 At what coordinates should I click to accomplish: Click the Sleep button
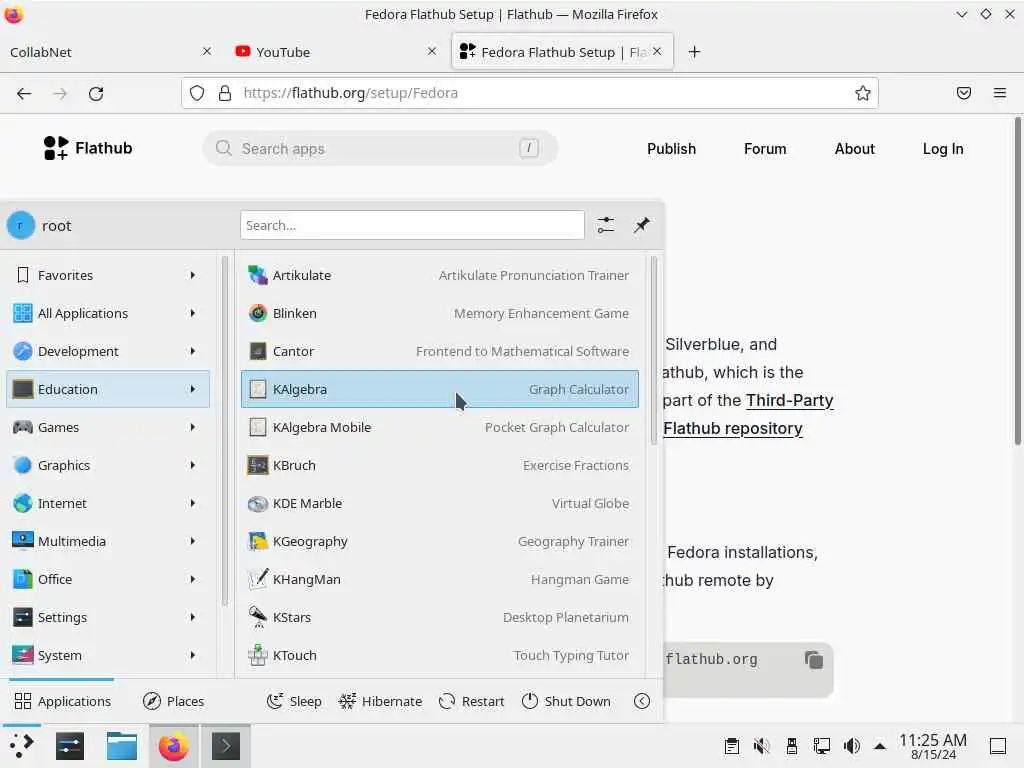pyautogui.click(x=294, y=701)
